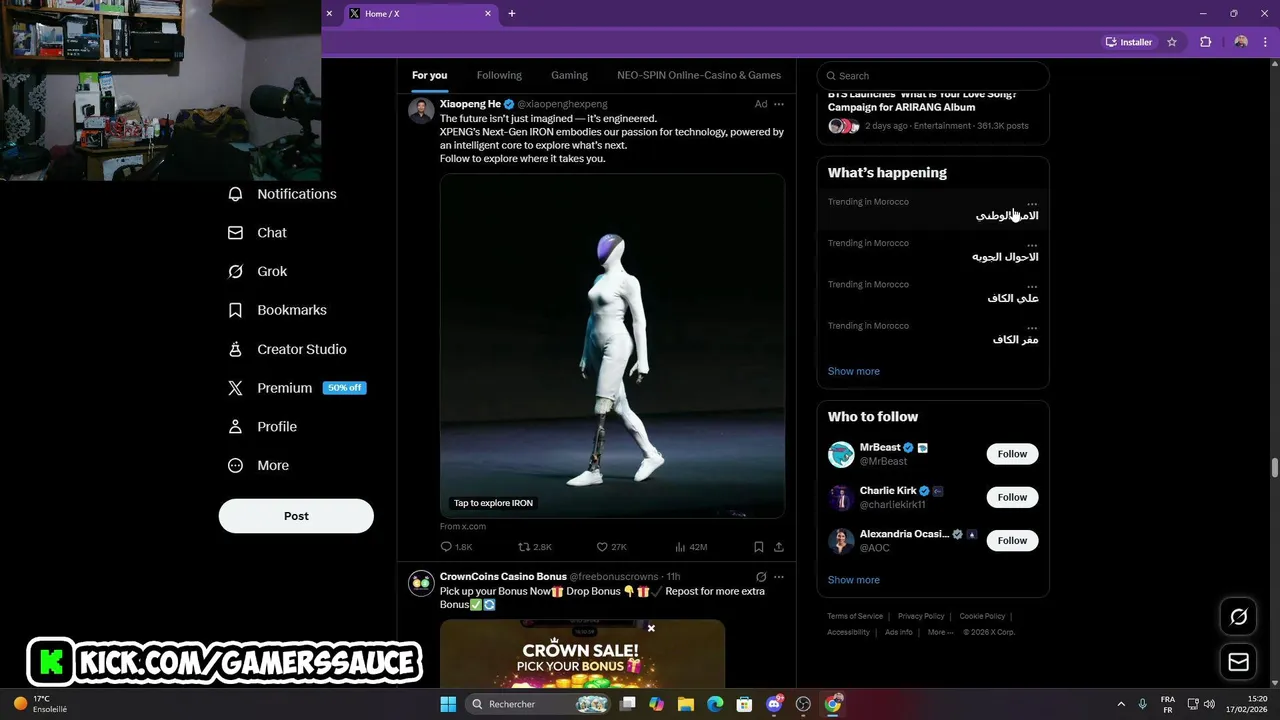
Task: Open Accessibility footer link
Action: pos(848,632)
